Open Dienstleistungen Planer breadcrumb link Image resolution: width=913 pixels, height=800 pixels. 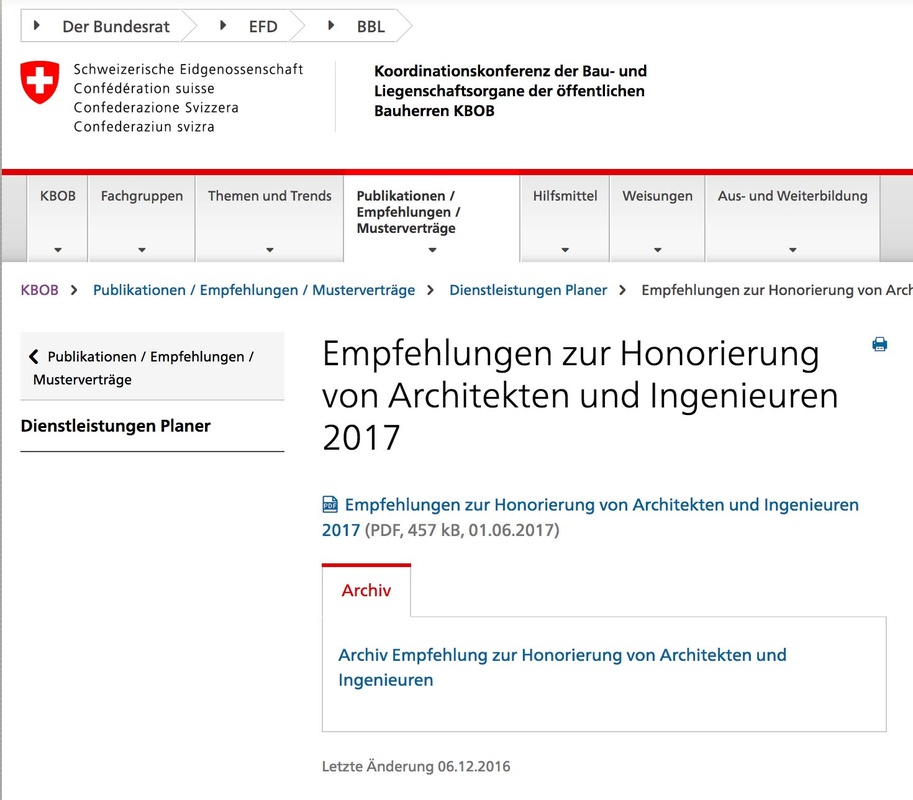tap(528, 290)
